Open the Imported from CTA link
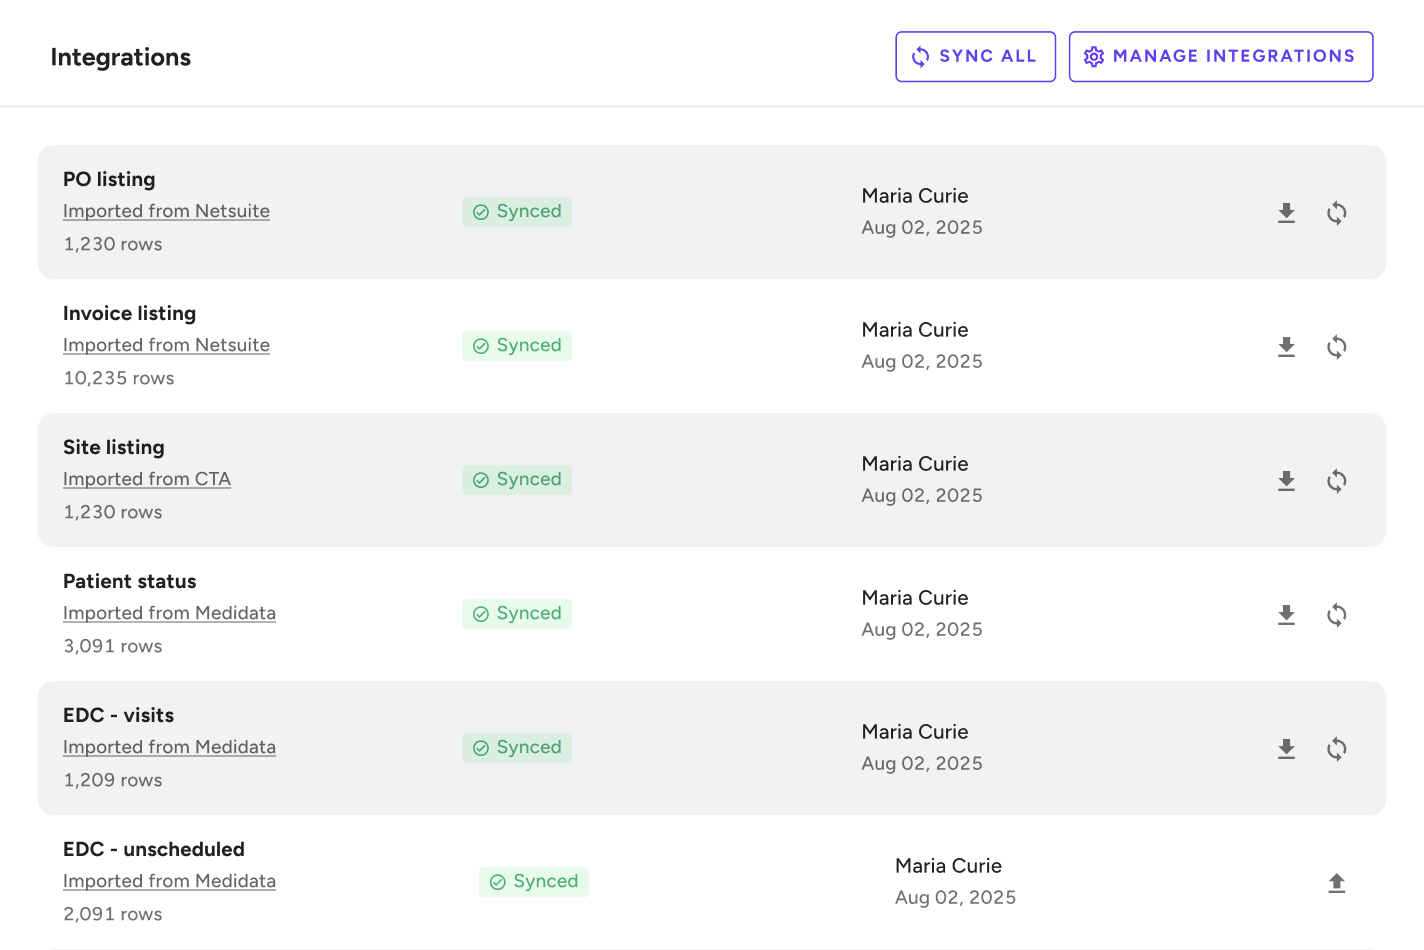 [147, 479]
